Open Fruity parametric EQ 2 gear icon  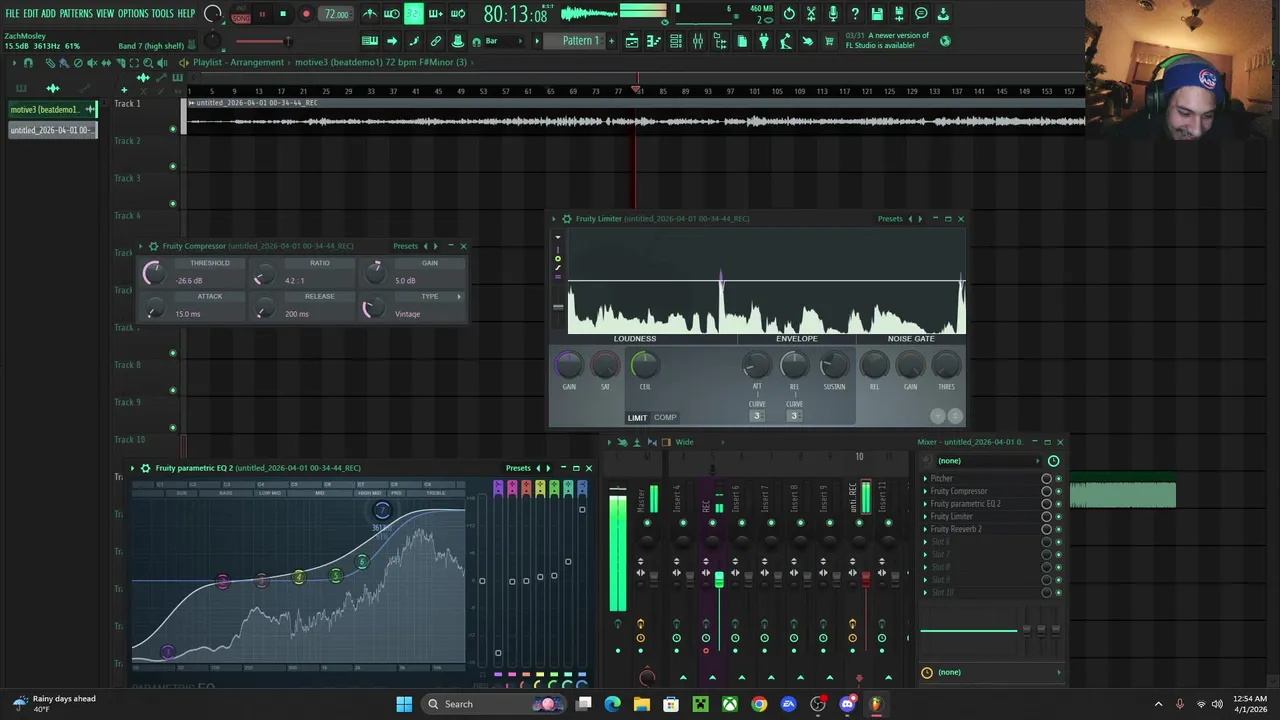(146, 468)
